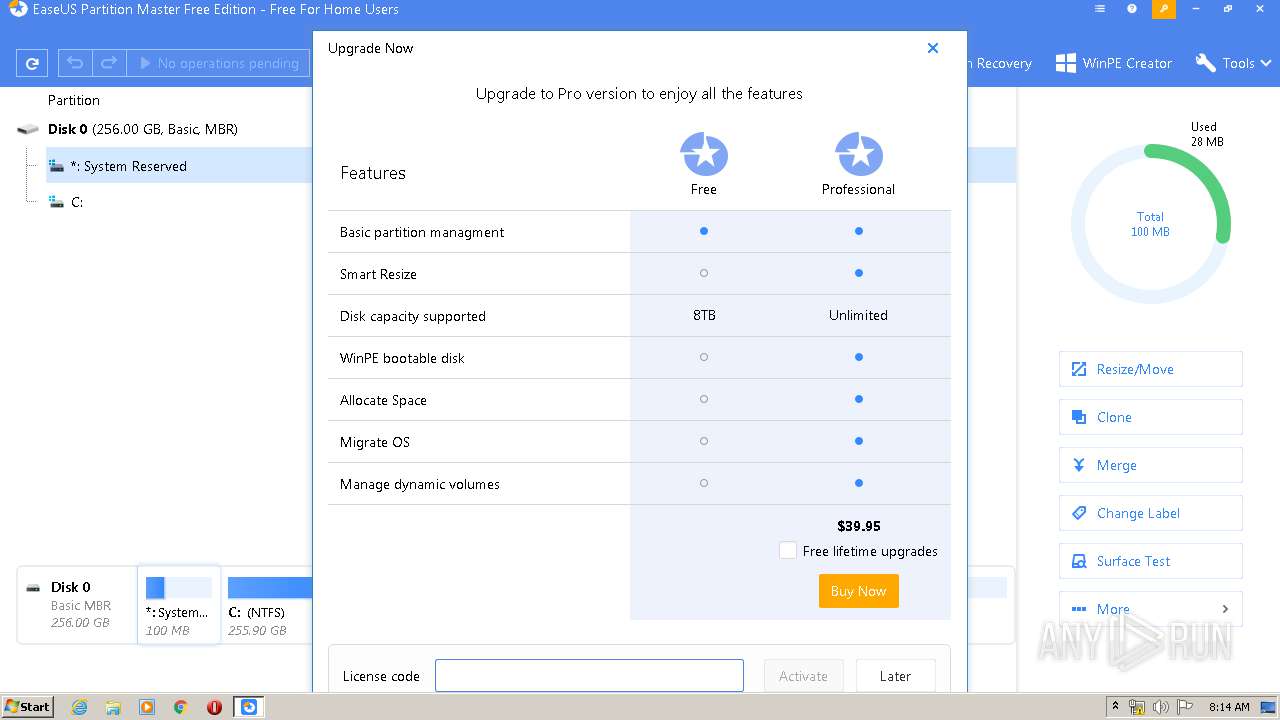Choose the Merge operation
Image resolution: width=1280 pixels, height=720 pixels.
coord(1150,465)
